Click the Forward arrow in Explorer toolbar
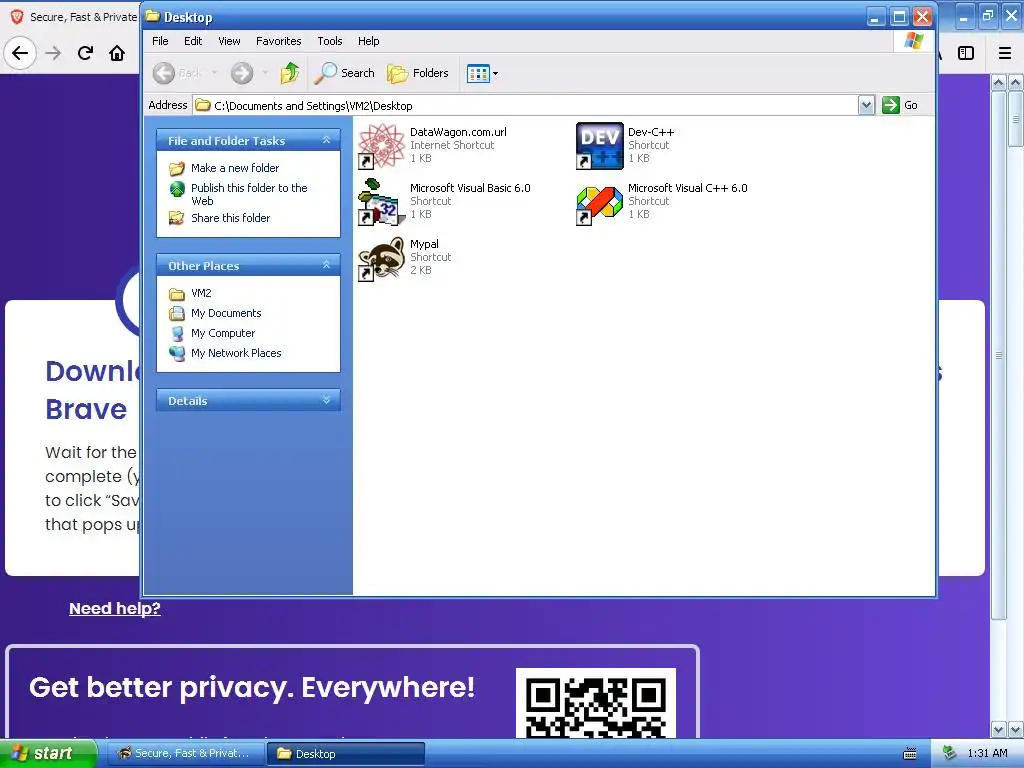This screenshot has height=768, width=1024. (242, 73)
